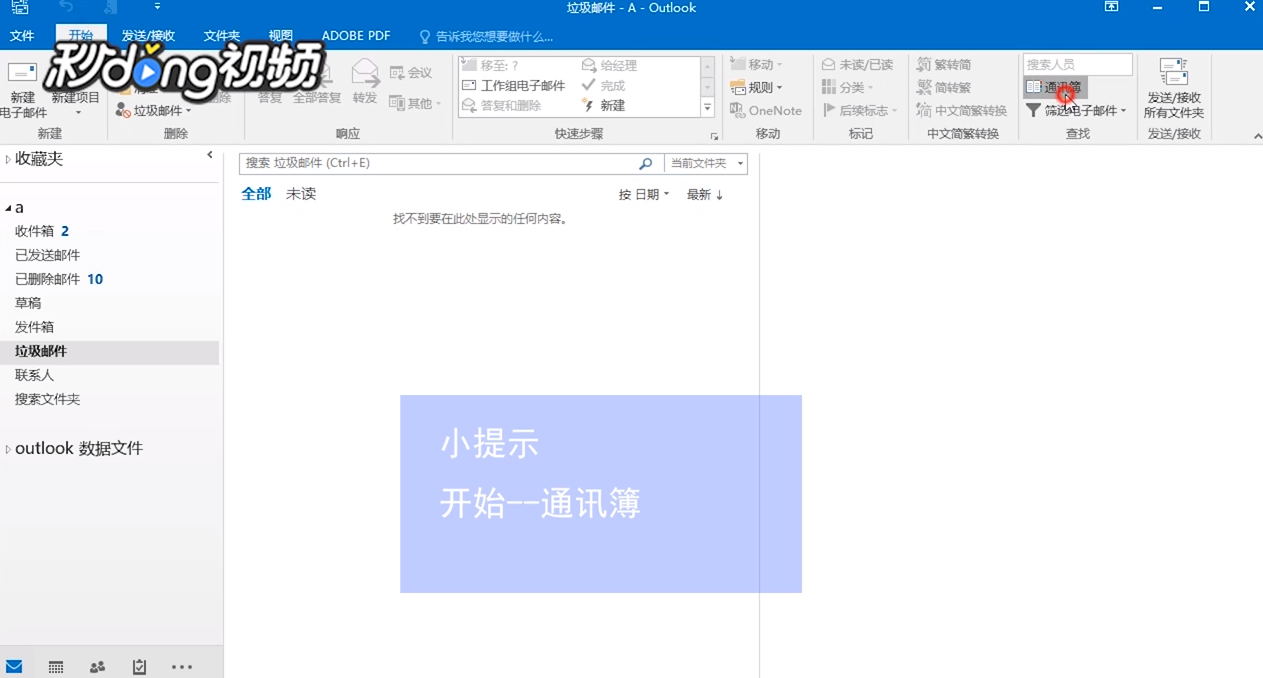Open the 通讯簿 (Address Book)
Viewport: 1263px width, 678px height.
[1054, 87]
